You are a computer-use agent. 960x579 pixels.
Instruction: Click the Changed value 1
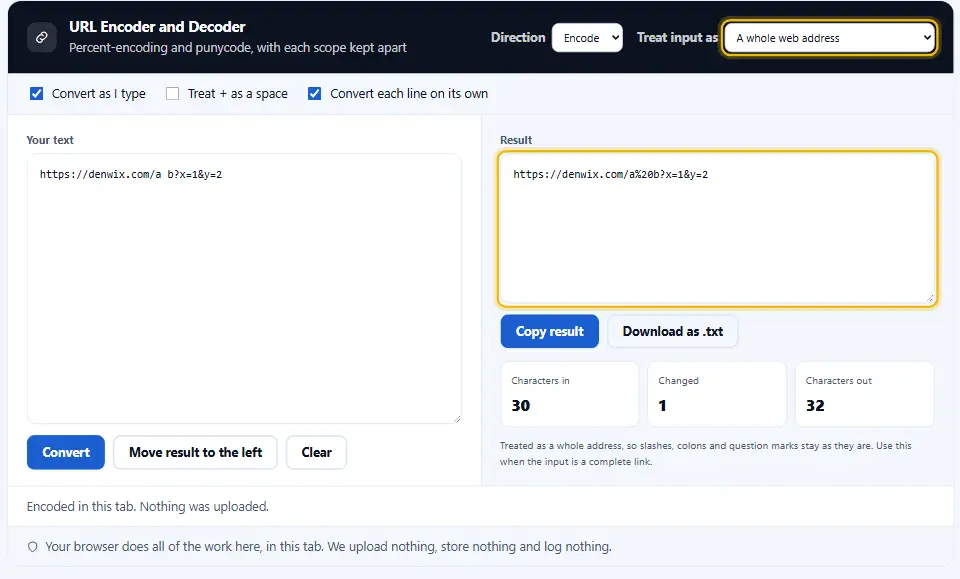[662, 406]
